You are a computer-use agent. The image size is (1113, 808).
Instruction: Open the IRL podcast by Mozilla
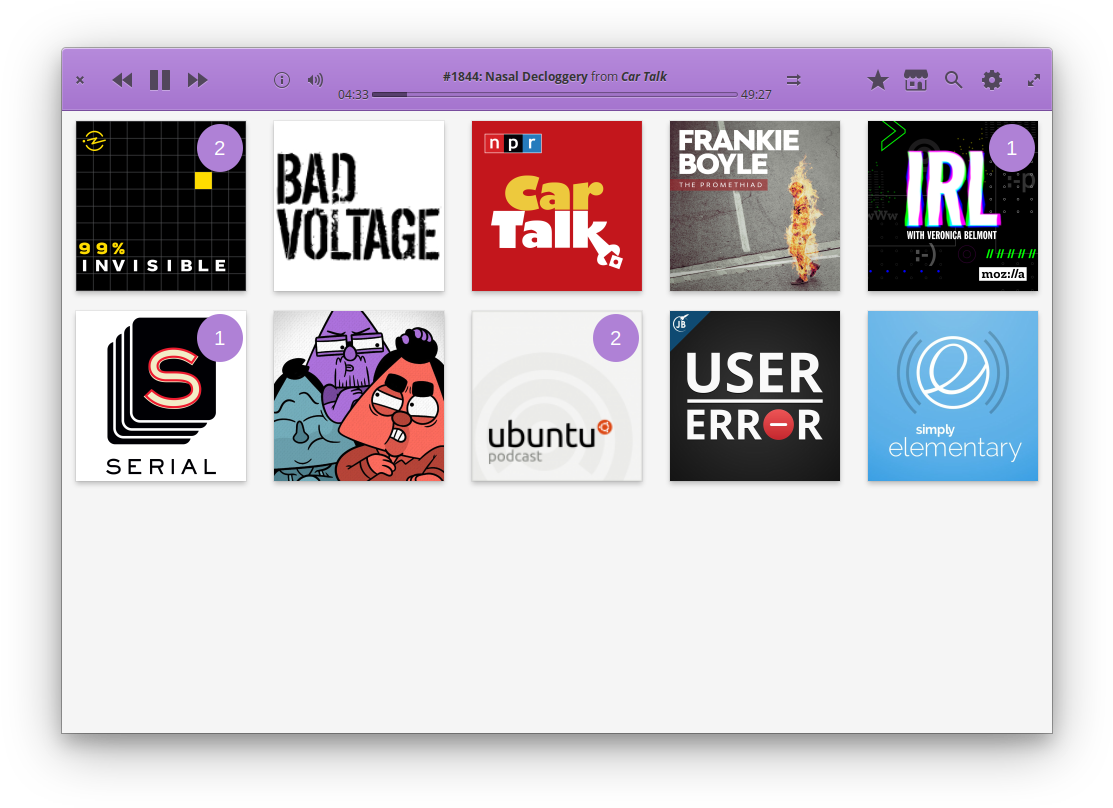953,206
